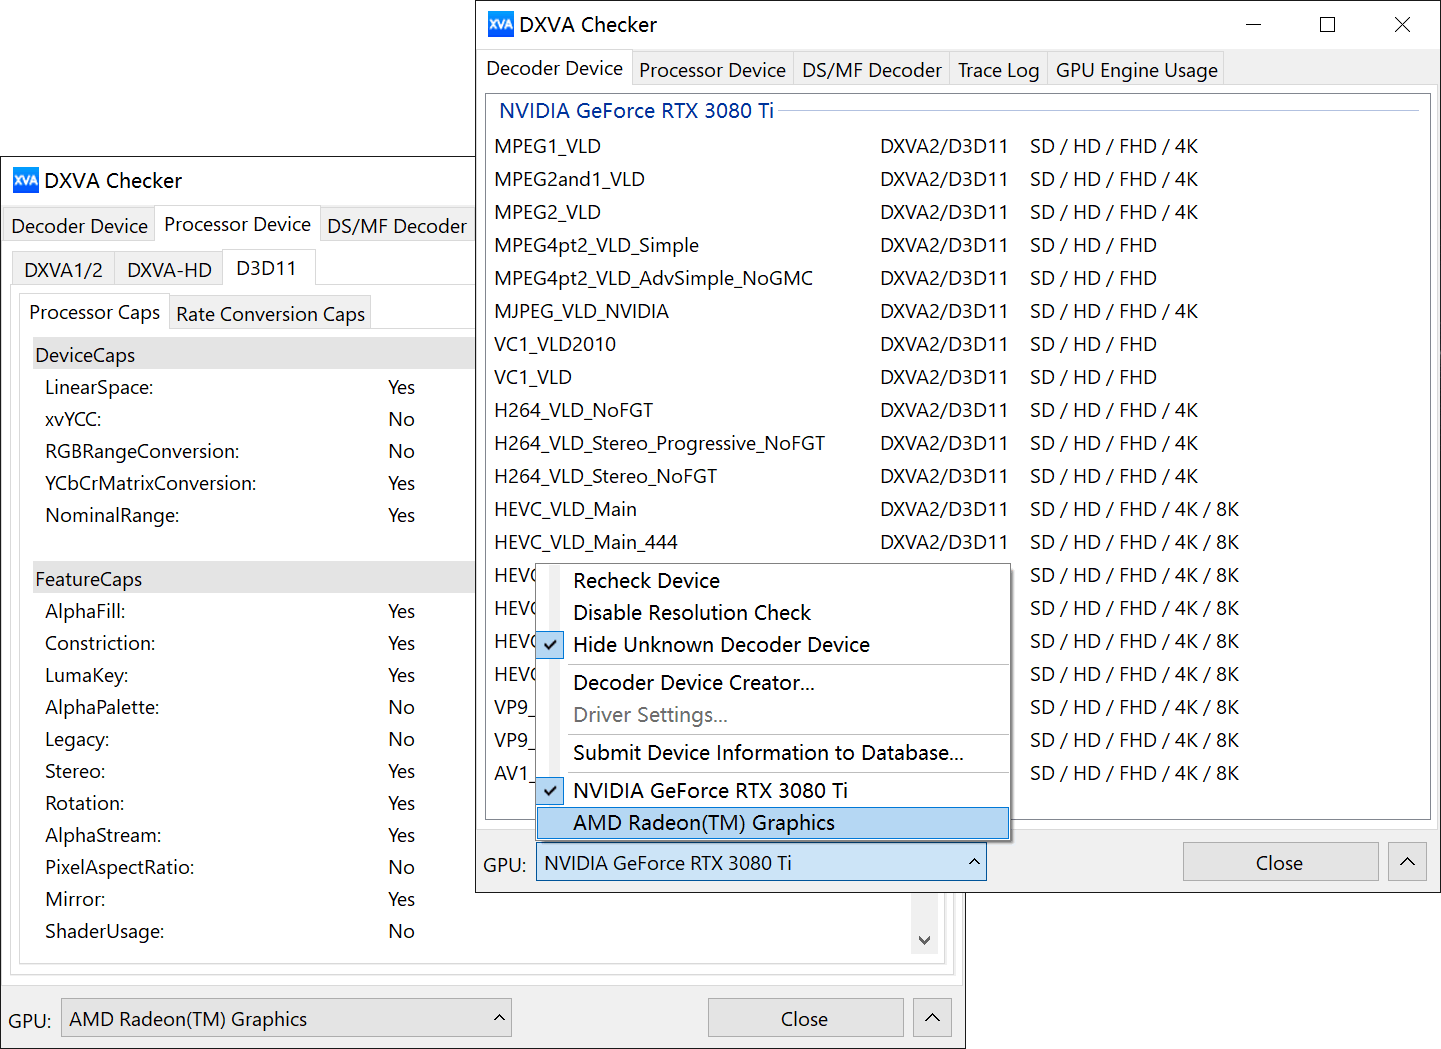The image size is (1441, 1049).
Task: Click Close button in back window
Action: pyautogui.click(x=804, y=1019)
